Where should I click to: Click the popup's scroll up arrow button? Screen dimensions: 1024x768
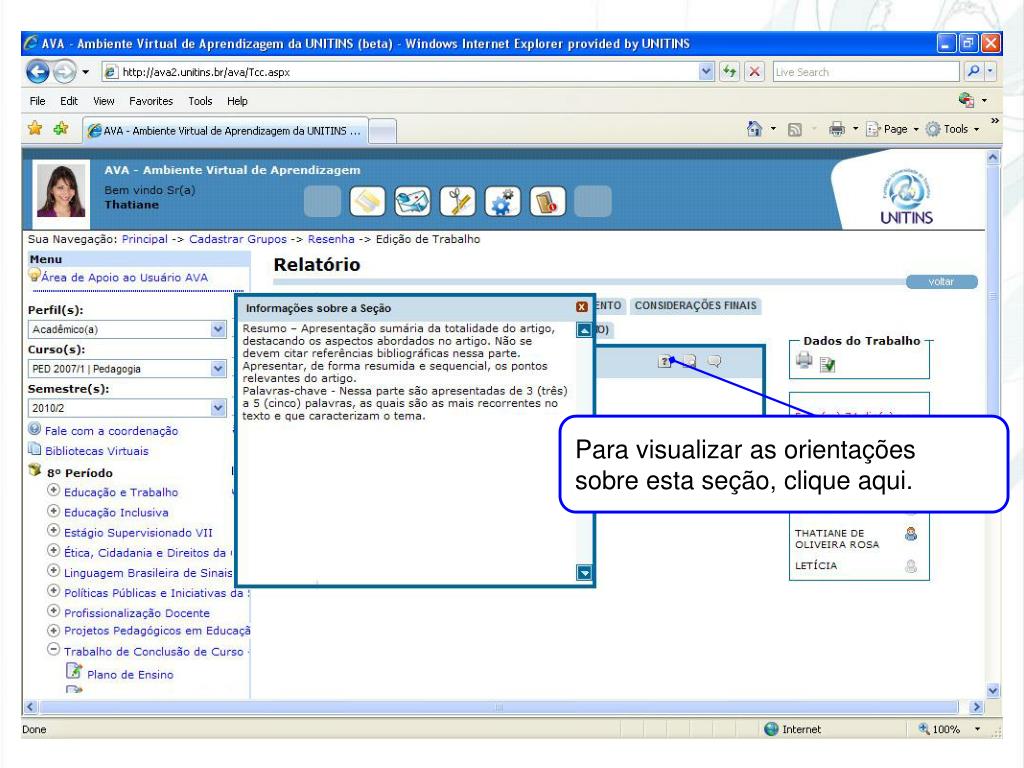click(584, 330)
